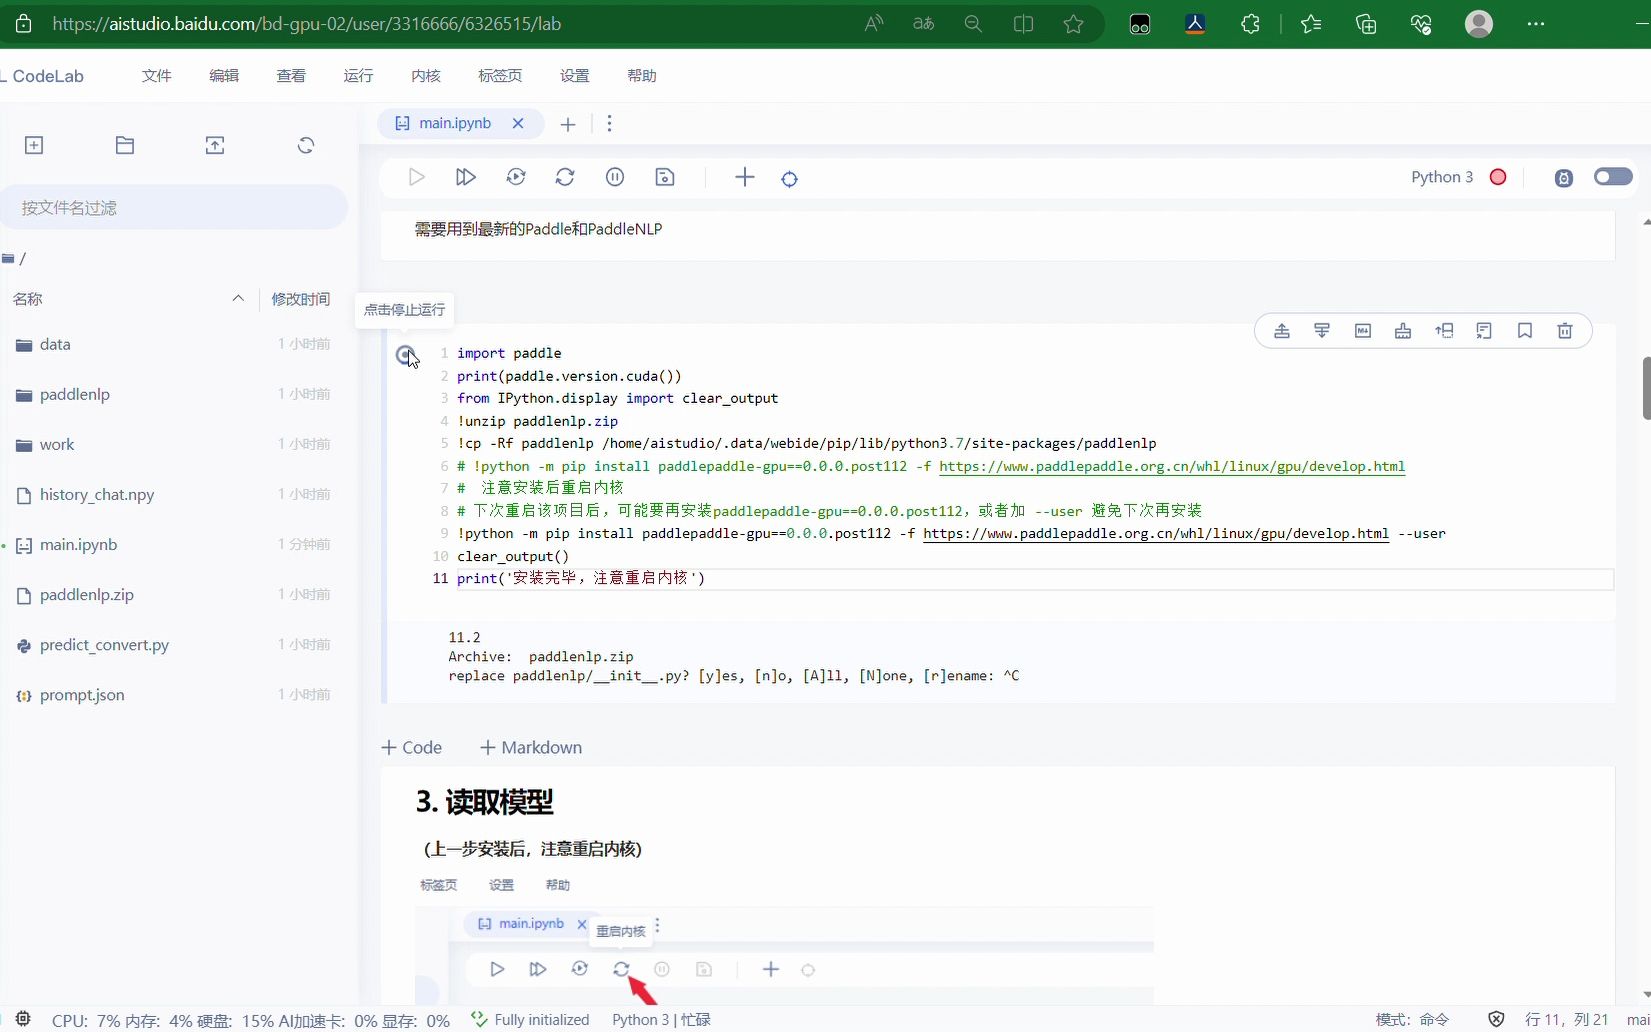1651x1032 pixels.
Task: Click the move-cell-up icon in cell toolbar
Action: click(1444, 331)
